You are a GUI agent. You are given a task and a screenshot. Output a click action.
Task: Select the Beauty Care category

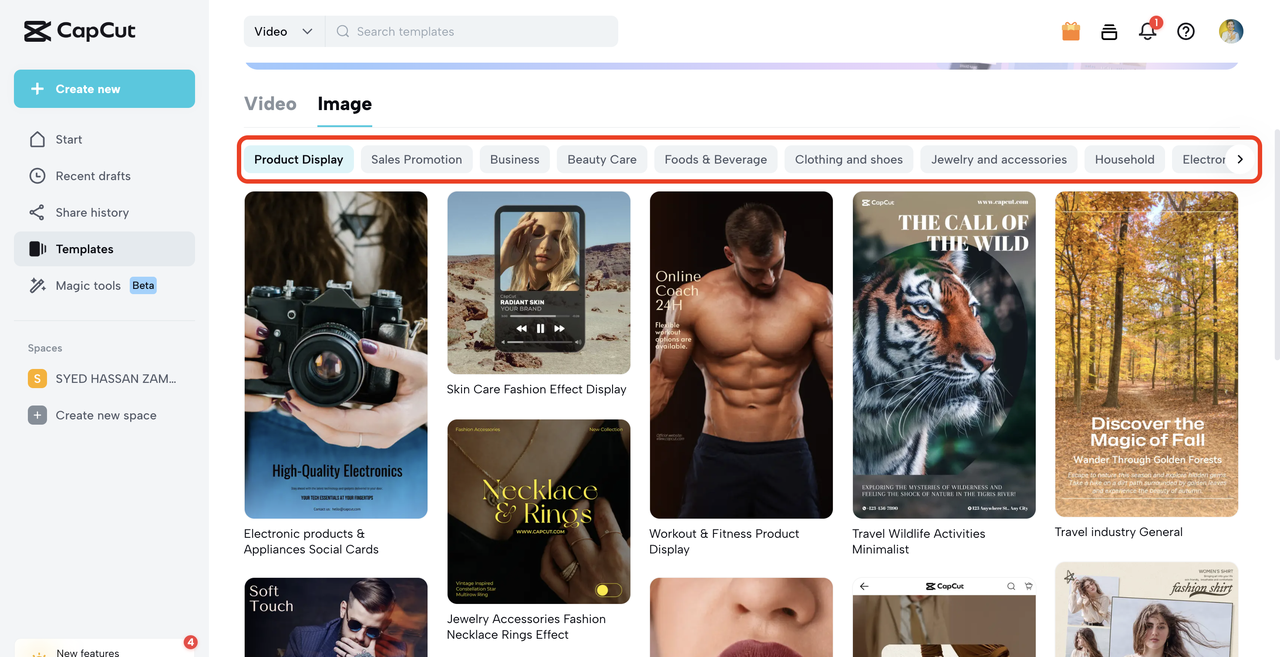[602, 159]
